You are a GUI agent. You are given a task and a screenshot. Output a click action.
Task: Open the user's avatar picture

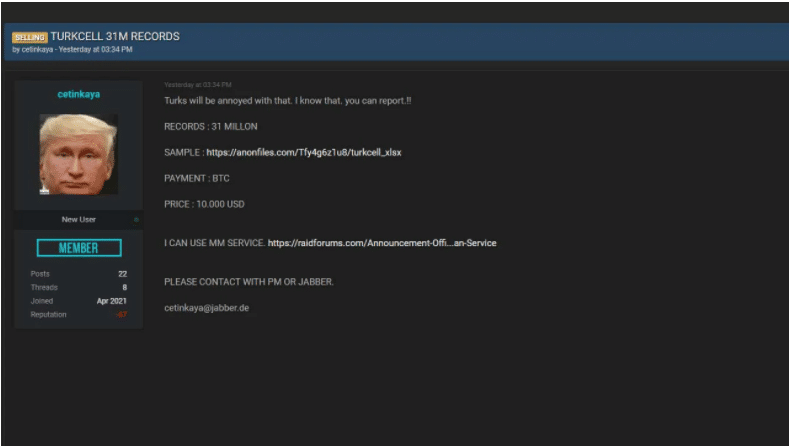[78, 154]
